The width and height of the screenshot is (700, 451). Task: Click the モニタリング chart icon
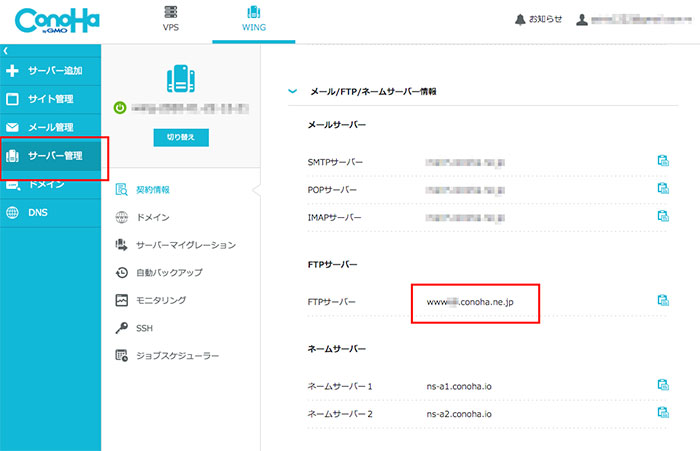pos(121,300)
